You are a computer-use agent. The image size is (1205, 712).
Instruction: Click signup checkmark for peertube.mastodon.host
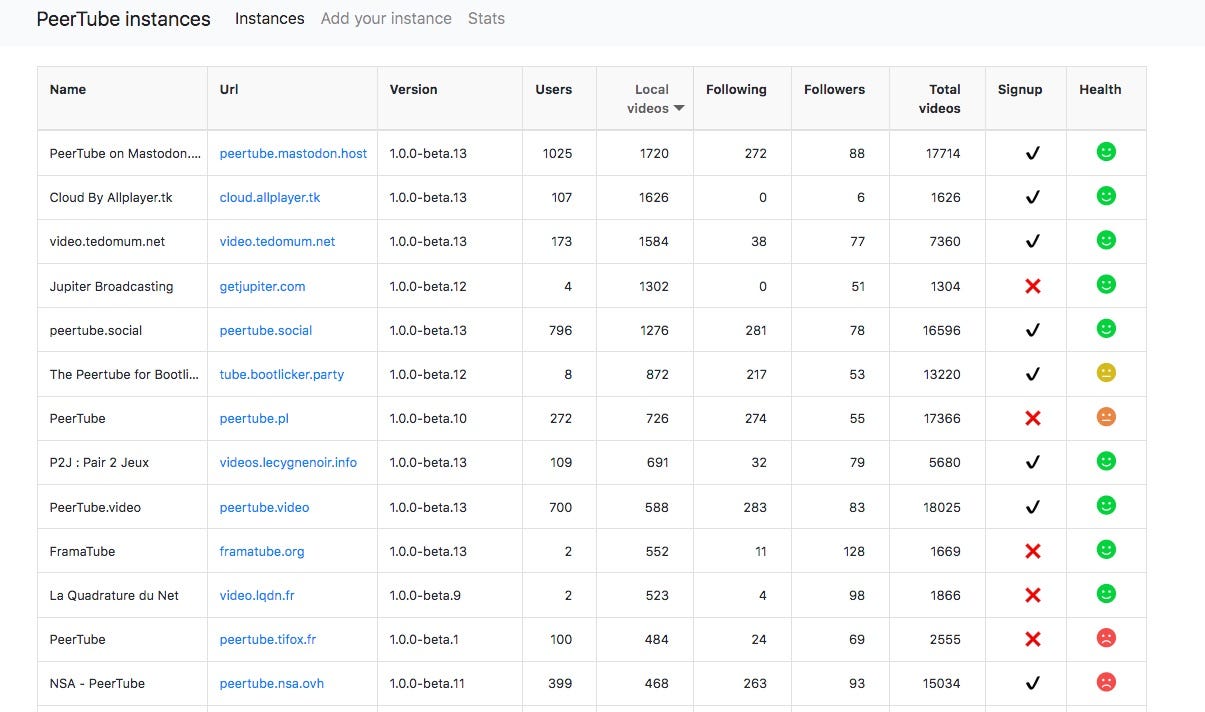pyautogui.click(x=1033, y=153)
